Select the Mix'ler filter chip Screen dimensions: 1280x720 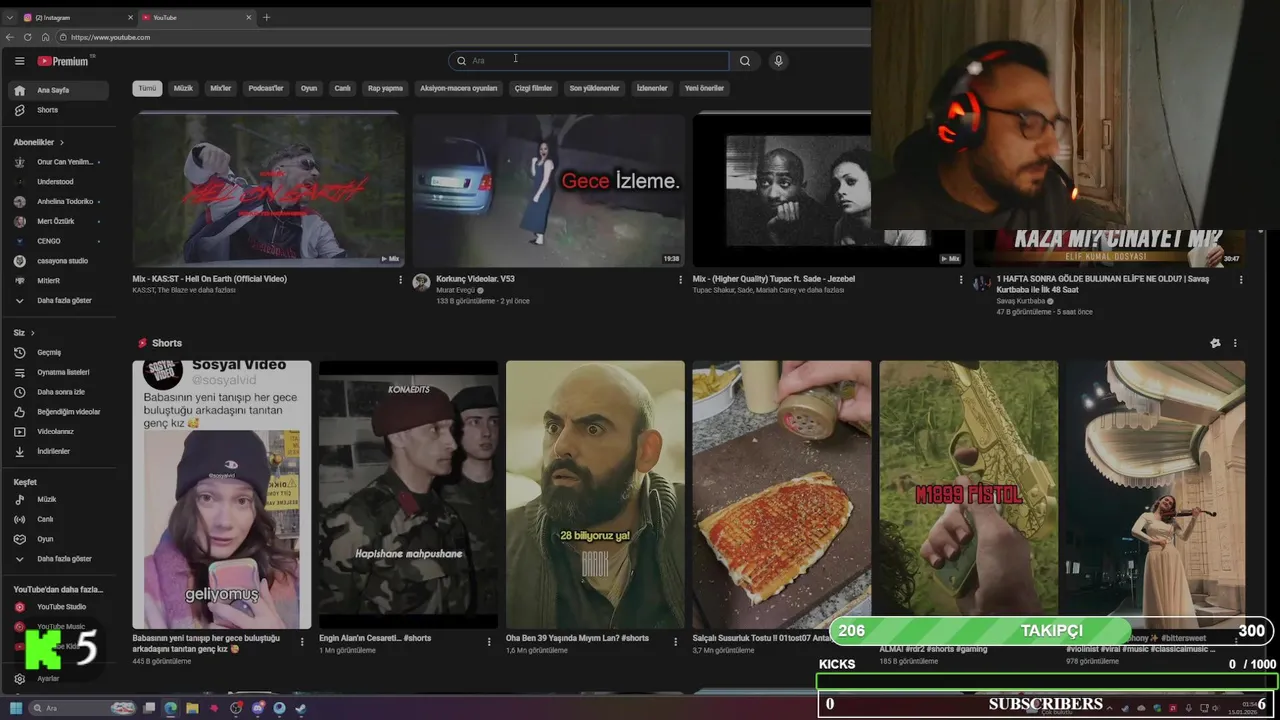(x=220, y=88)
